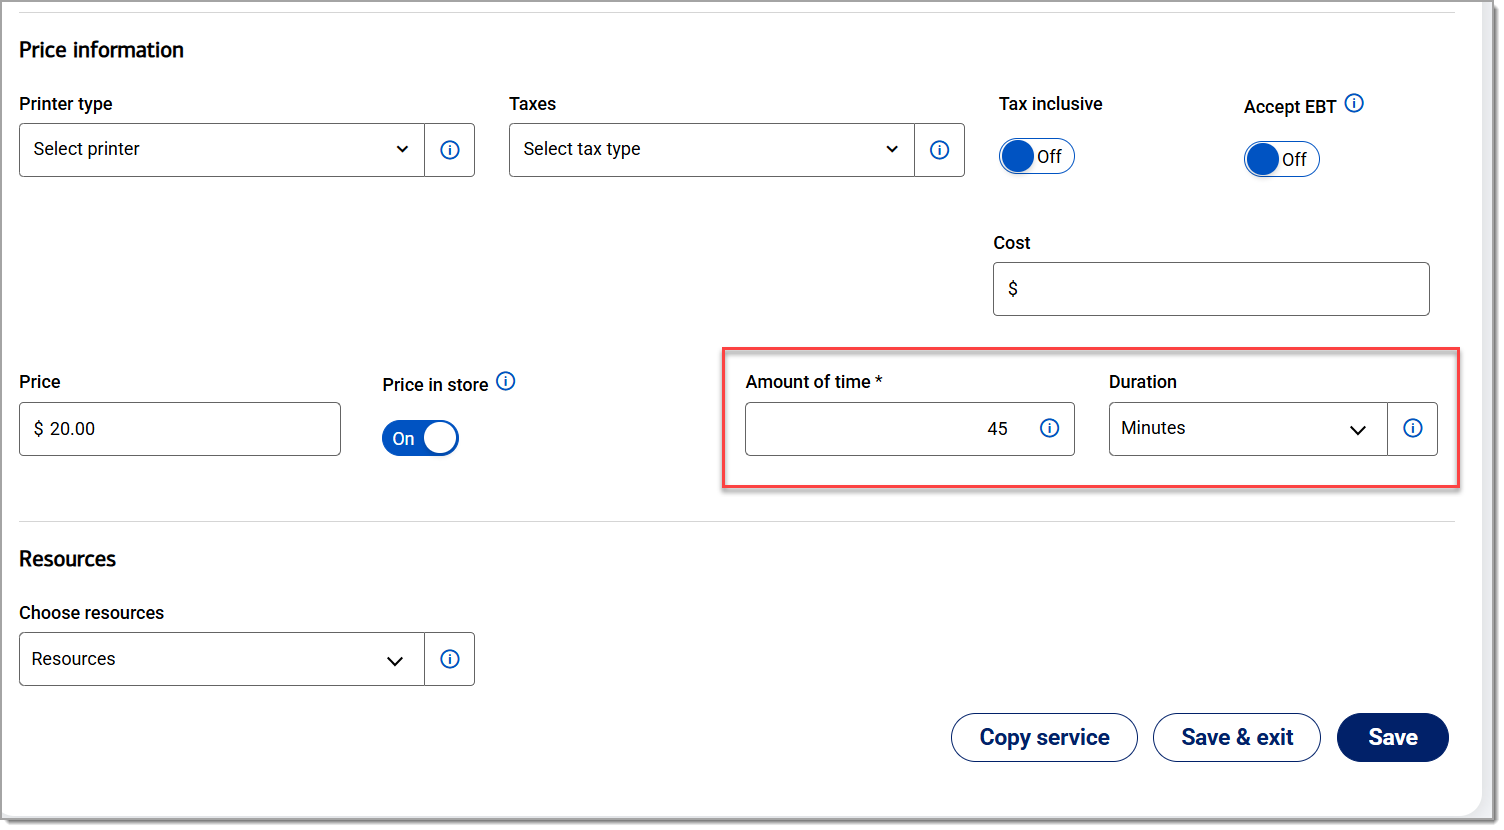Toggle the Tax inclusive switch
This screenshot has width=1504, height=830.
[x=1037, y=156]
